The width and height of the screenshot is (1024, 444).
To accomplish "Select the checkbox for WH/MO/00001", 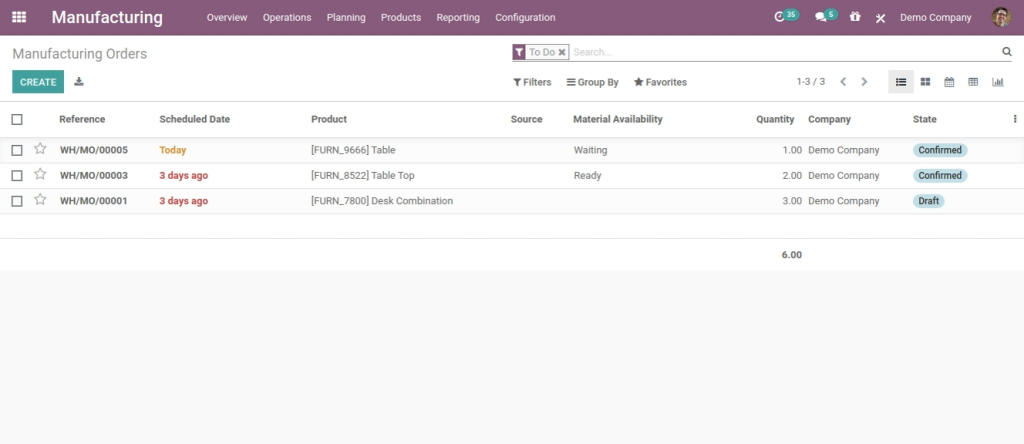I will point(17,201).
